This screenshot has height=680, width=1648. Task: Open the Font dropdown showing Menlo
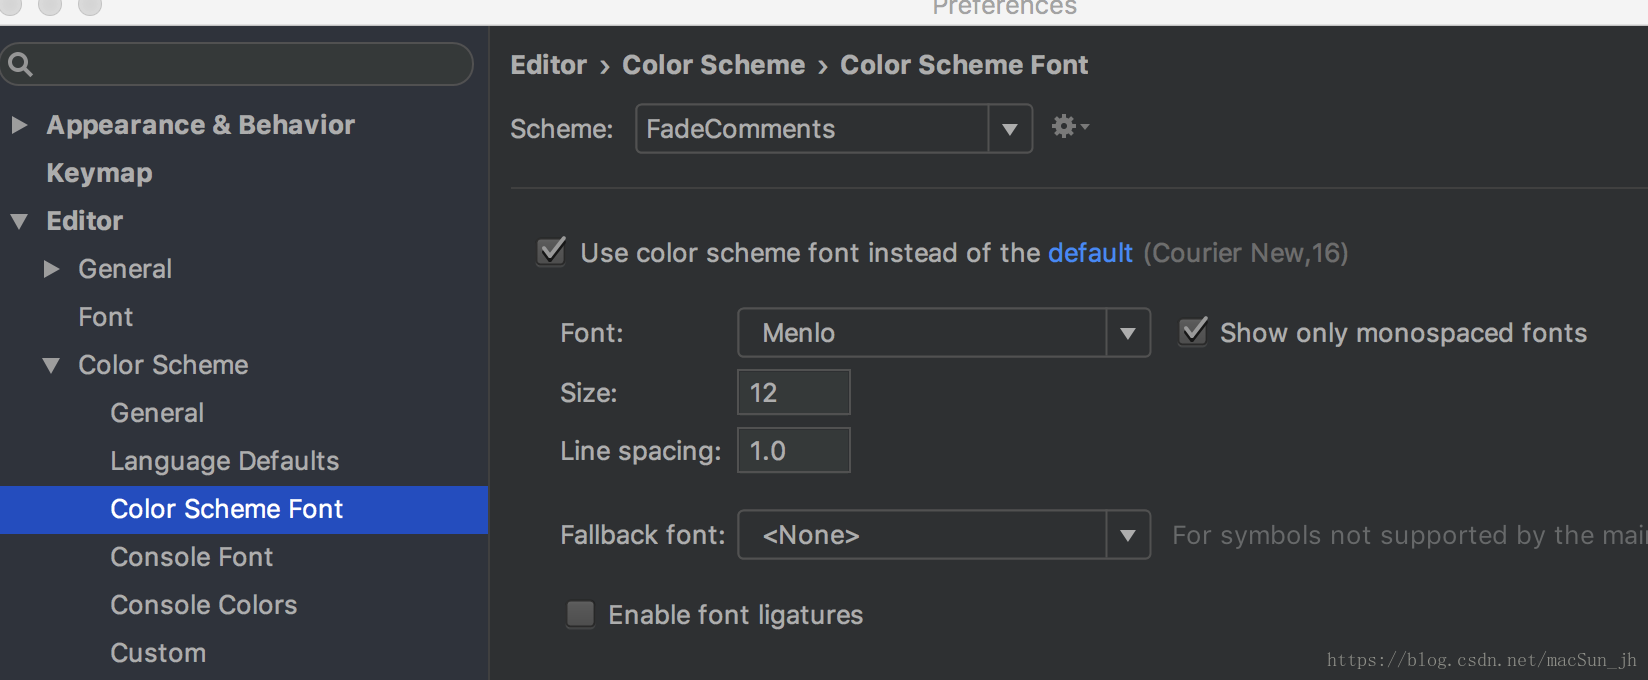click(x=1127, y=333)
